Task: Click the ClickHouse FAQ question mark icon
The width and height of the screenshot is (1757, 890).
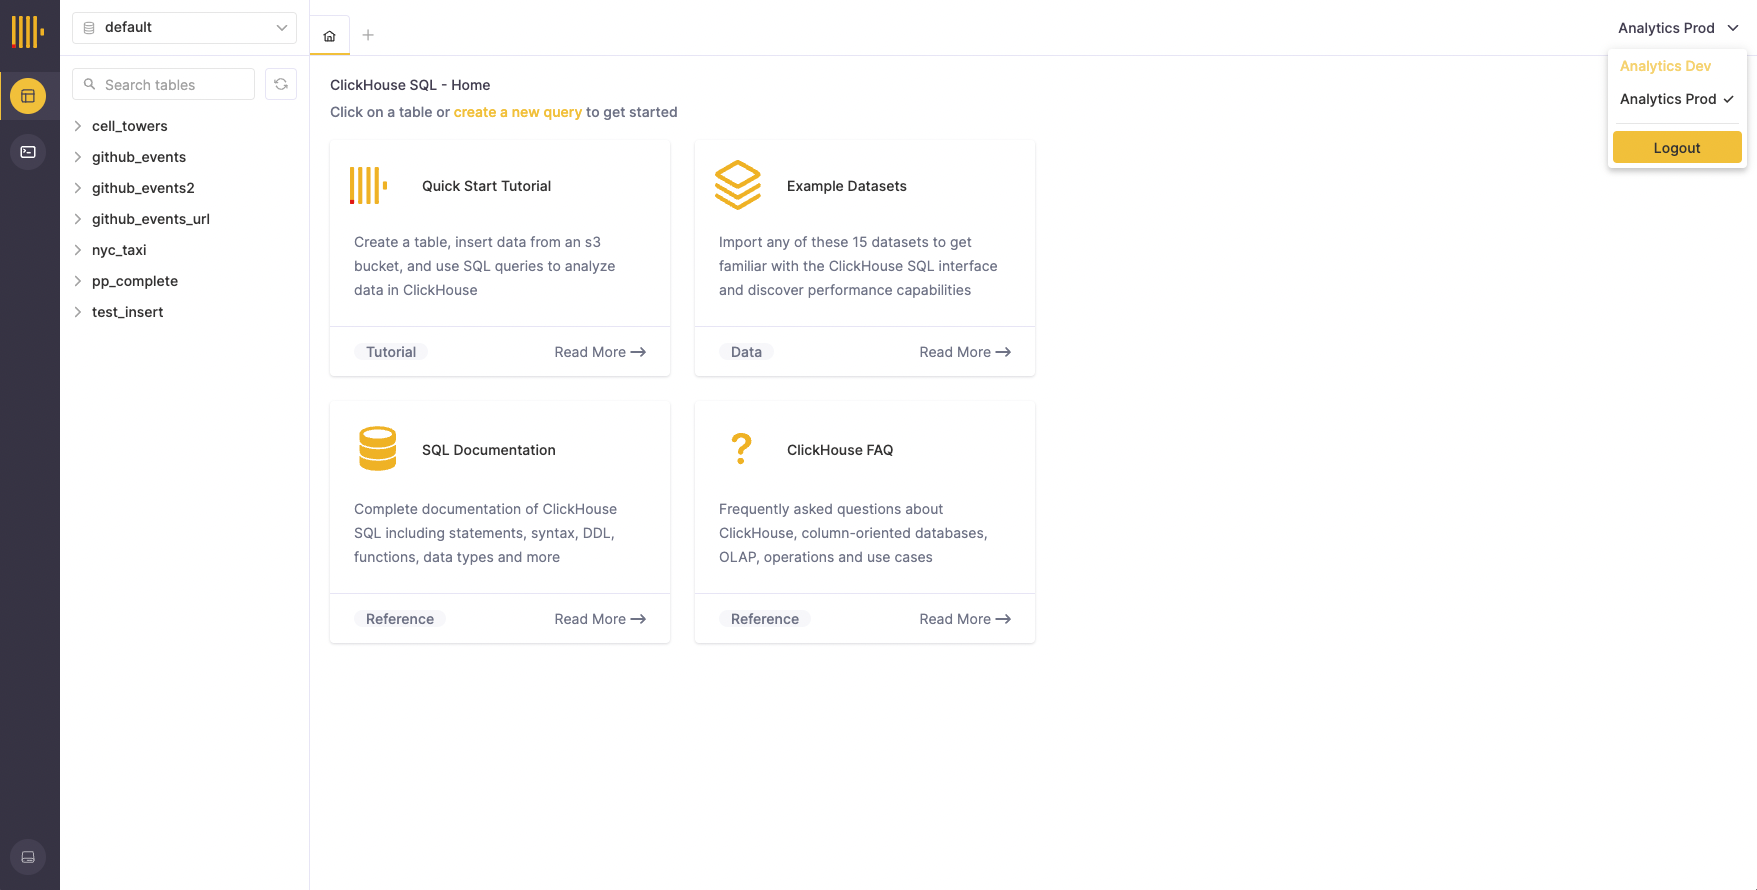Action: 741,449
